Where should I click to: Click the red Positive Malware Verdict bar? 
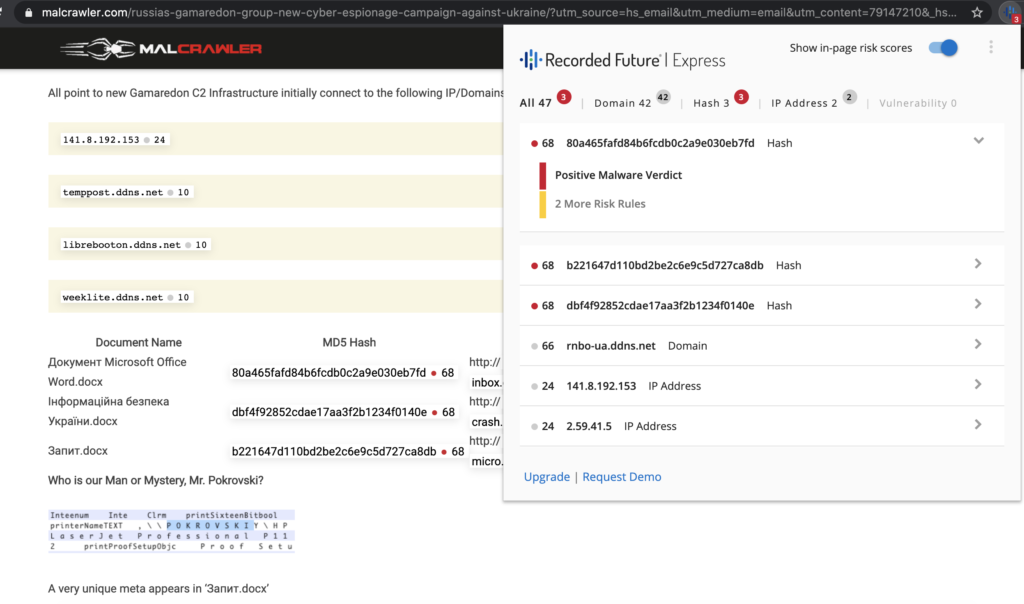(x=543, y=175)
